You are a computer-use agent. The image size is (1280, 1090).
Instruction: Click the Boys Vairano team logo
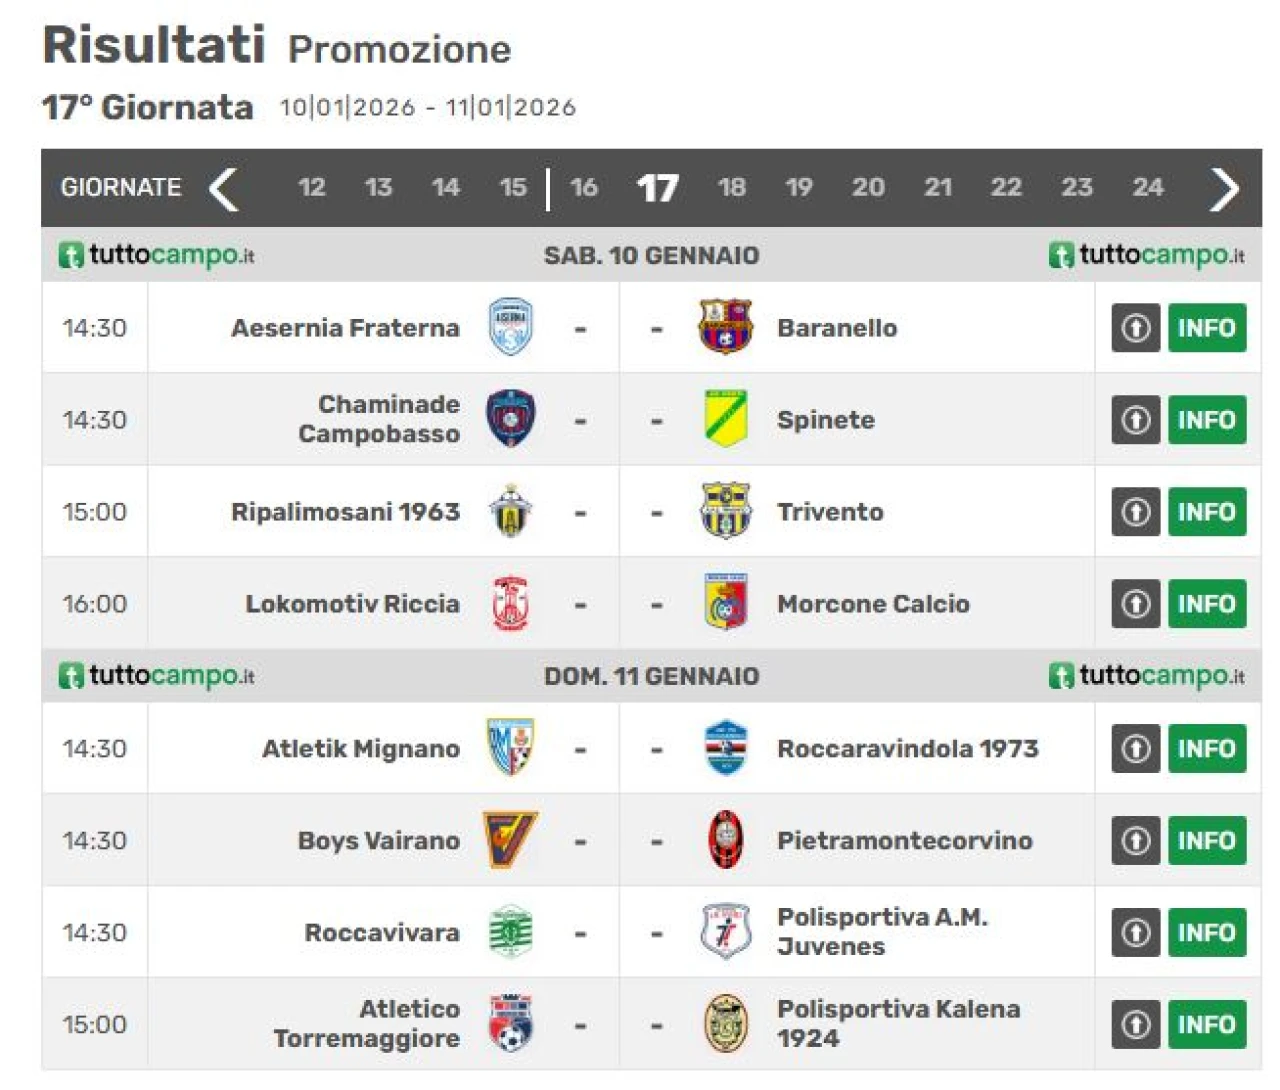tap(510, 840)
